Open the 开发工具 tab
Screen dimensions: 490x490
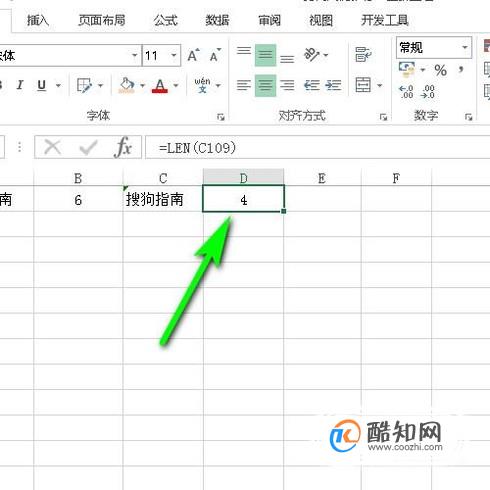385,21
